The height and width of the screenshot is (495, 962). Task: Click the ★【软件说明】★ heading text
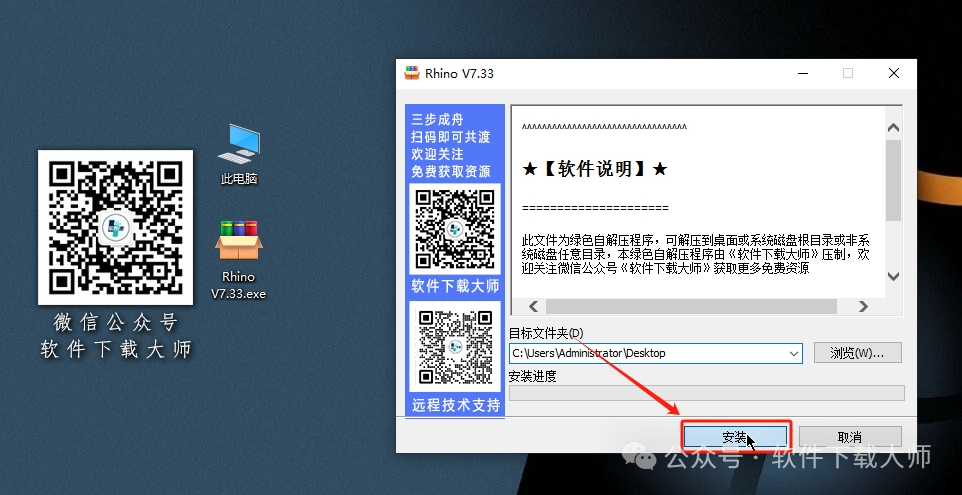click(595, 169)
